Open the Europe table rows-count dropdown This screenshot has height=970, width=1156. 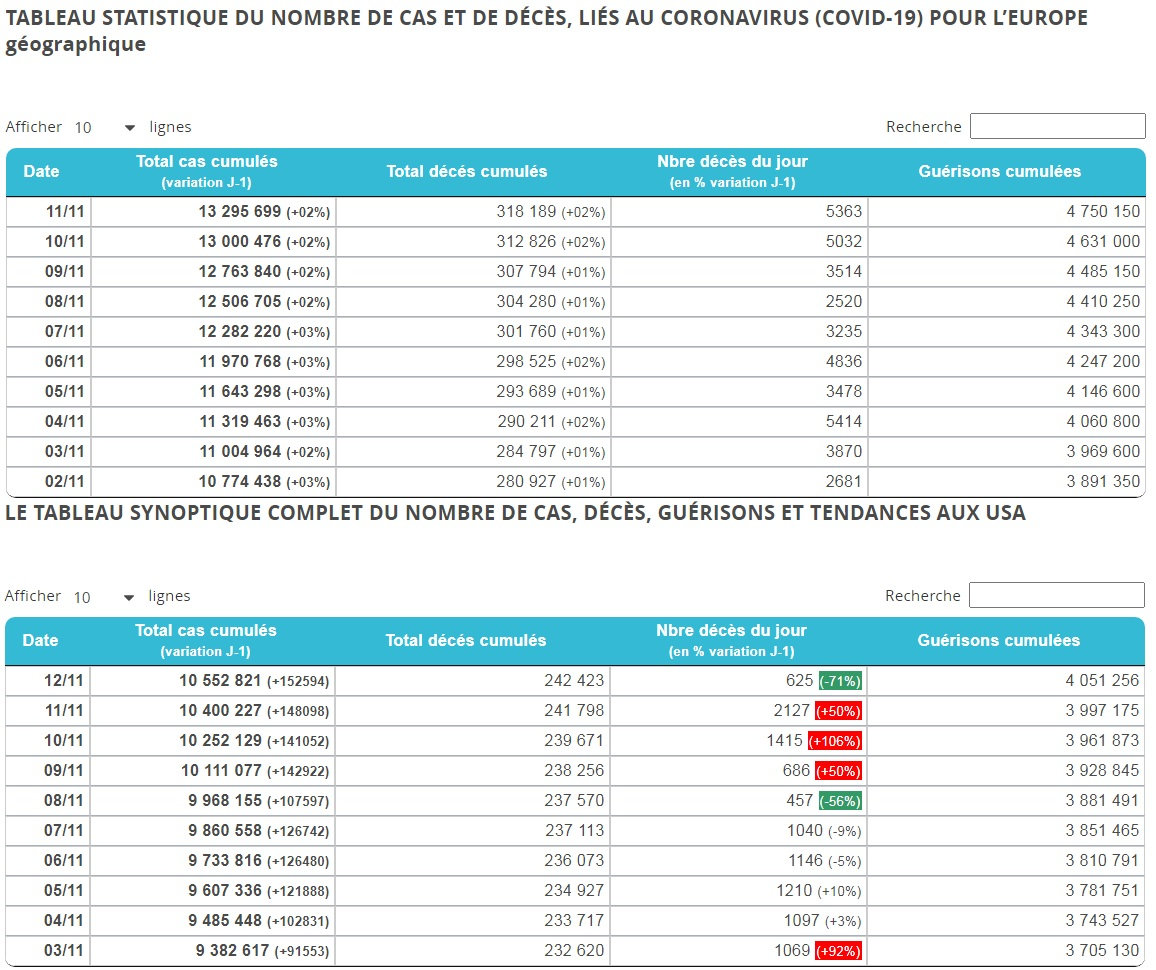coord(105,128)
